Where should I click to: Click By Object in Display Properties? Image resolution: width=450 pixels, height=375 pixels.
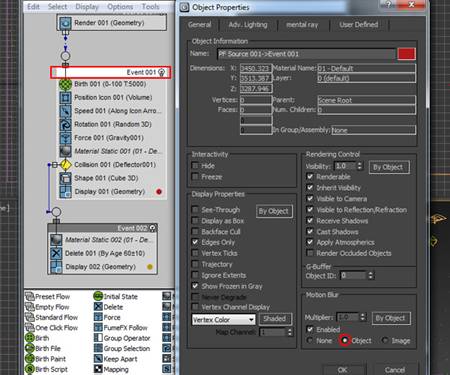click(274, 211)
